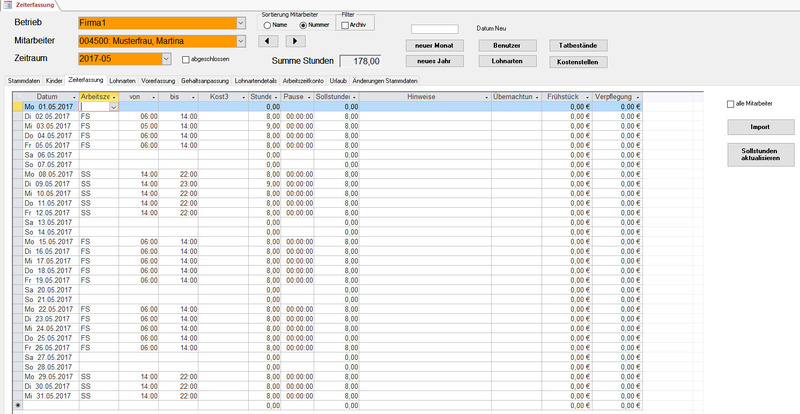Open the Mitarbeiter dropdown list
Viewport: 800px width, 414px height.
241,41
